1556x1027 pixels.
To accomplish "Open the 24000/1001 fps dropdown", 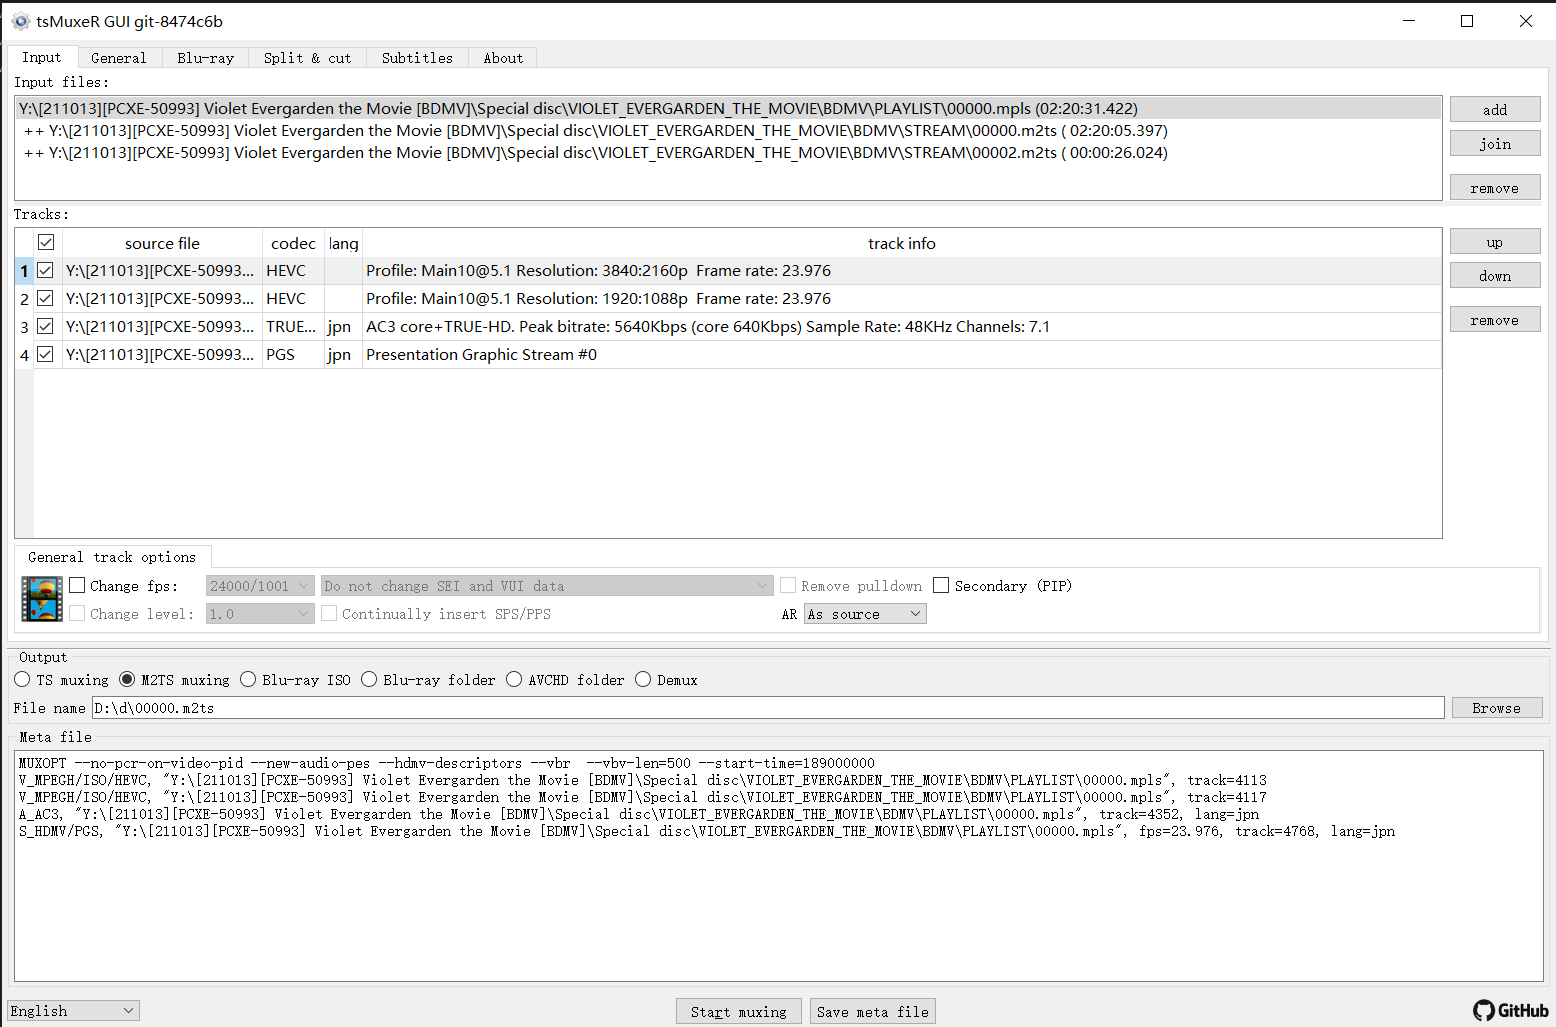I will tap(260, 586).
